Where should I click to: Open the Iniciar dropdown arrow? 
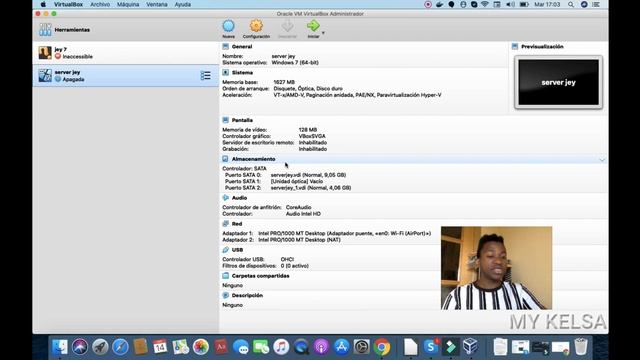pyautogui.click(x=323, y=33)
